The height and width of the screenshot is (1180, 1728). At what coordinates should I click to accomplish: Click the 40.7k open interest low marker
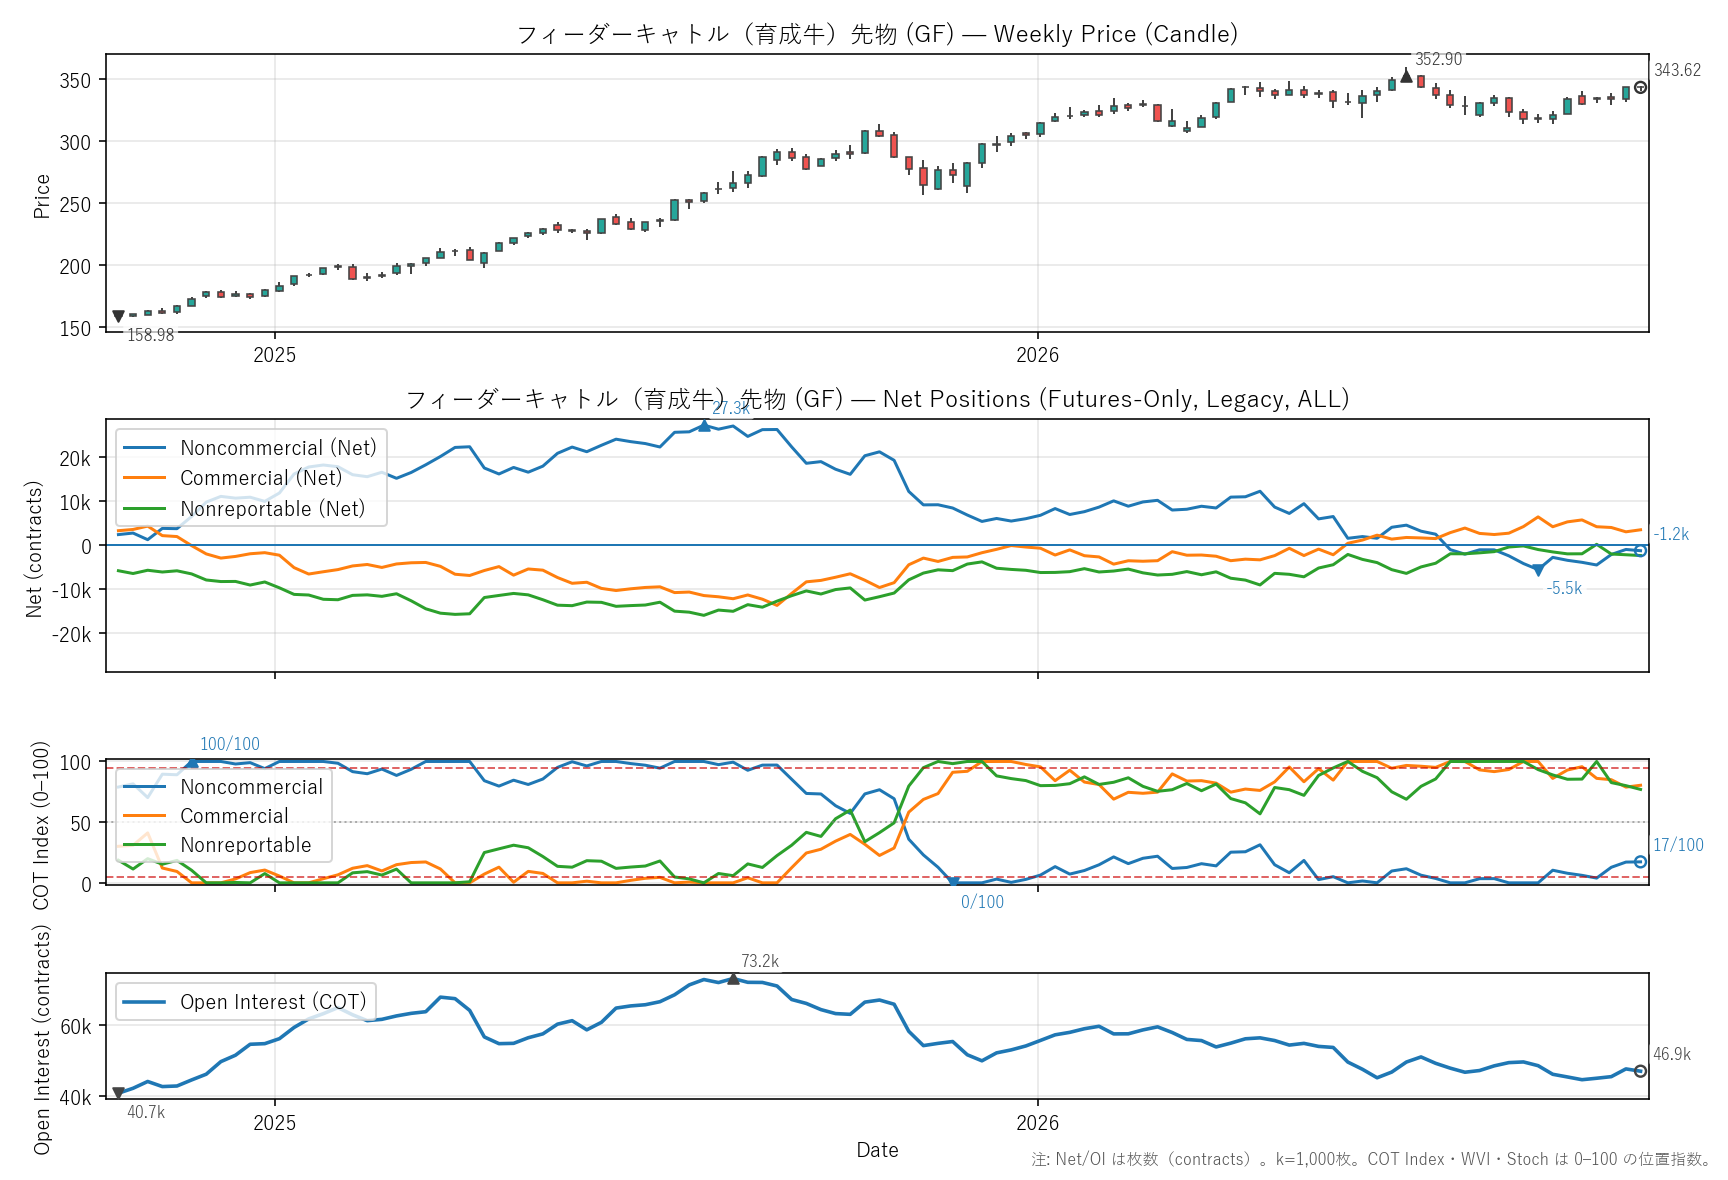(118, 1093)
